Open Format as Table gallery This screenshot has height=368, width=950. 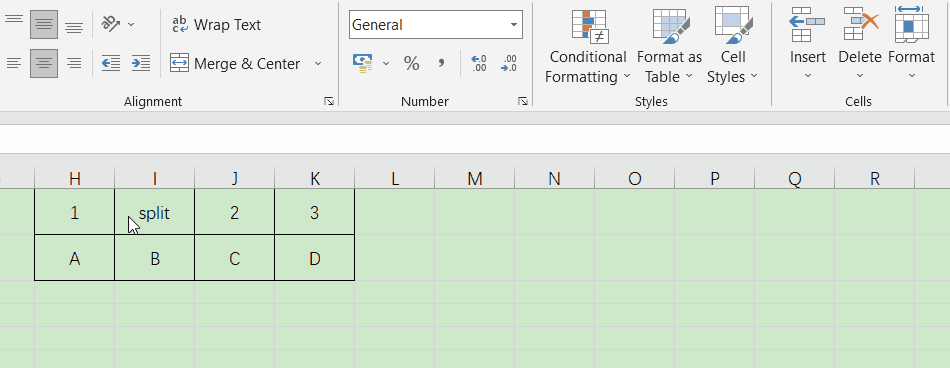[x=669, y=46]
